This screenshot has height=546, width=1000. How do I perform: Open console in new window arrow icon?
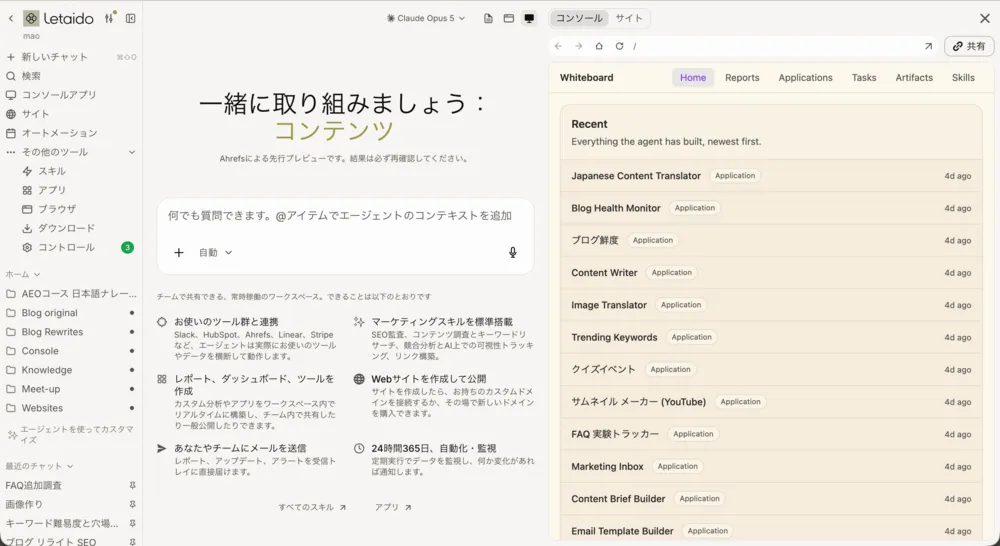[928, 46]
